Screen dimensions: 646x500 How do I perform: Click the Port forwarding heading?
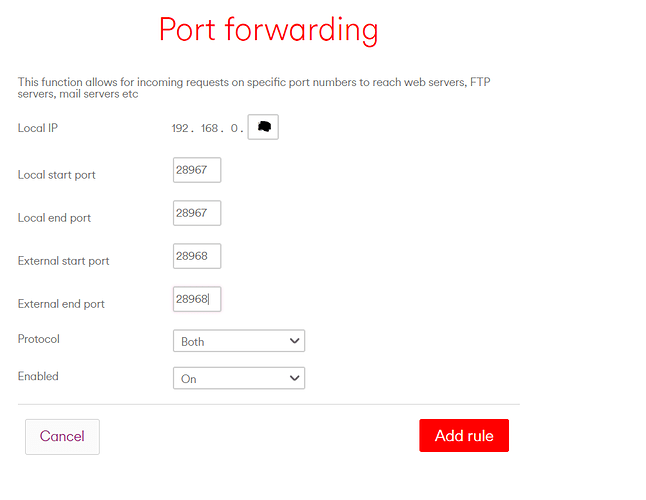click(268, 30)
